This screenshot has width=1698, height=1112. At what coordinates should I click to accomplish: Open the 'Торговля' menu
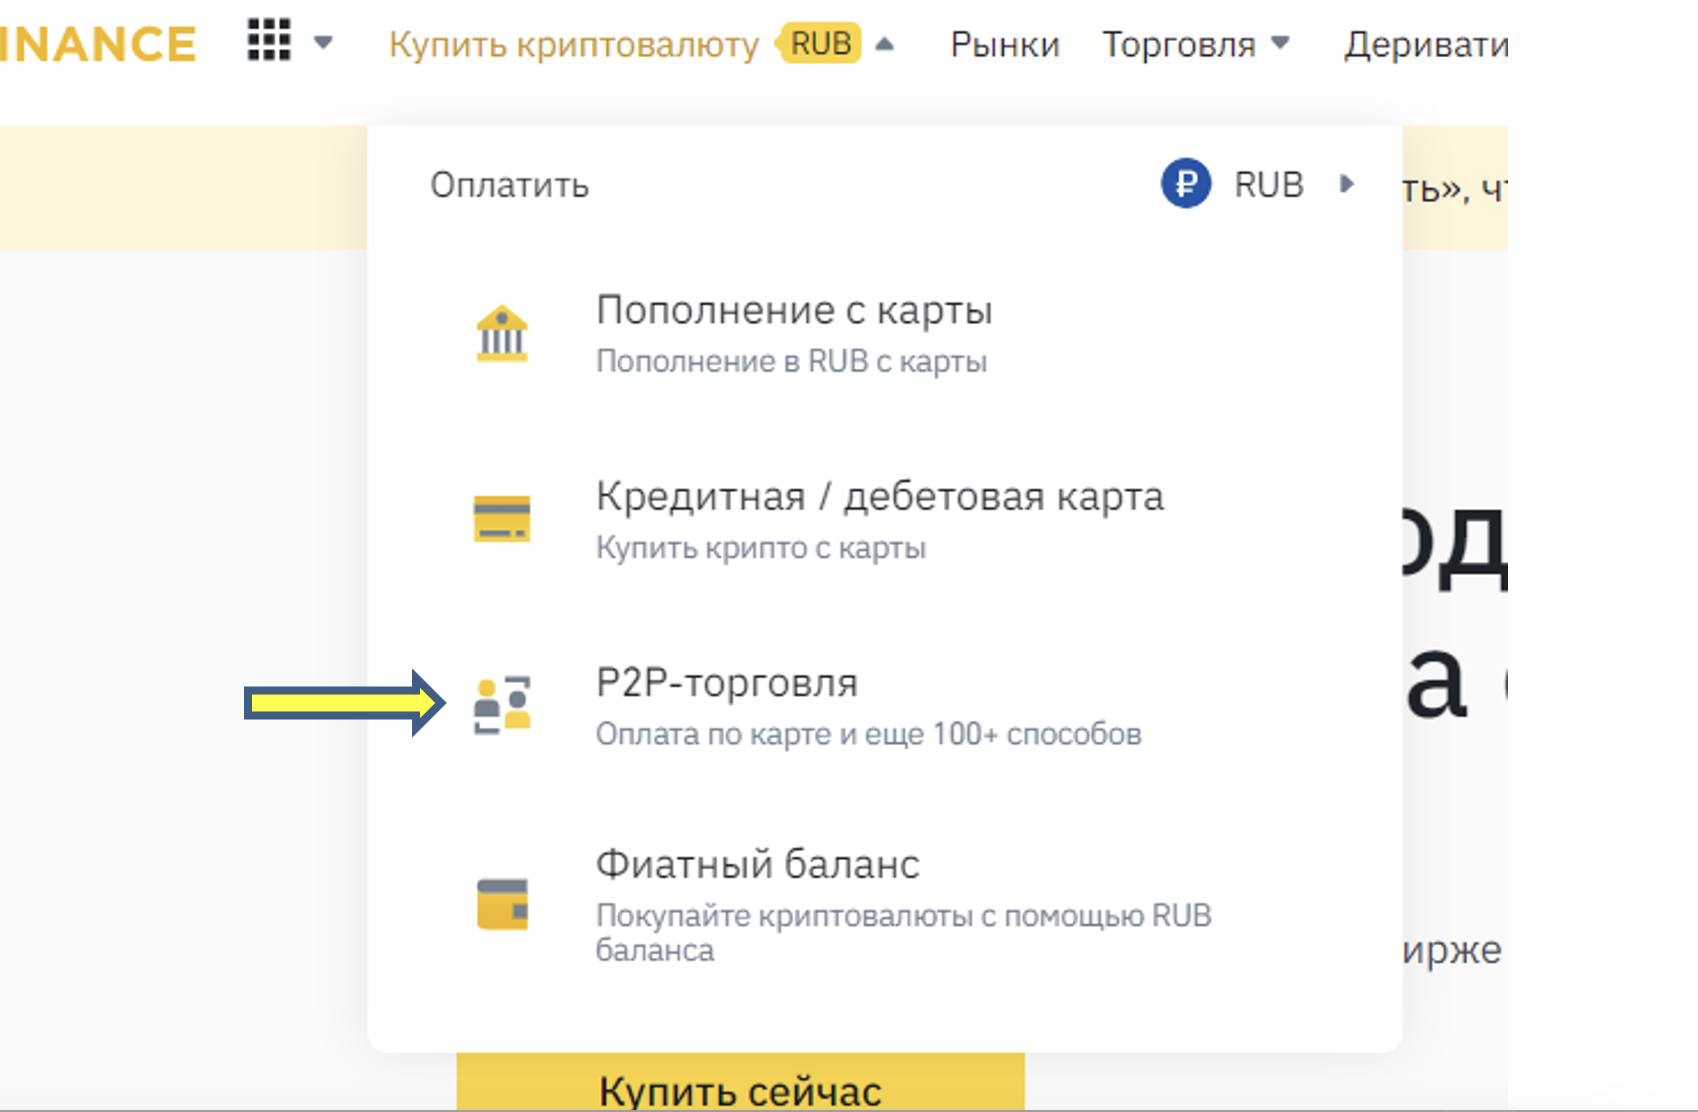click(x=1178, y=45)
